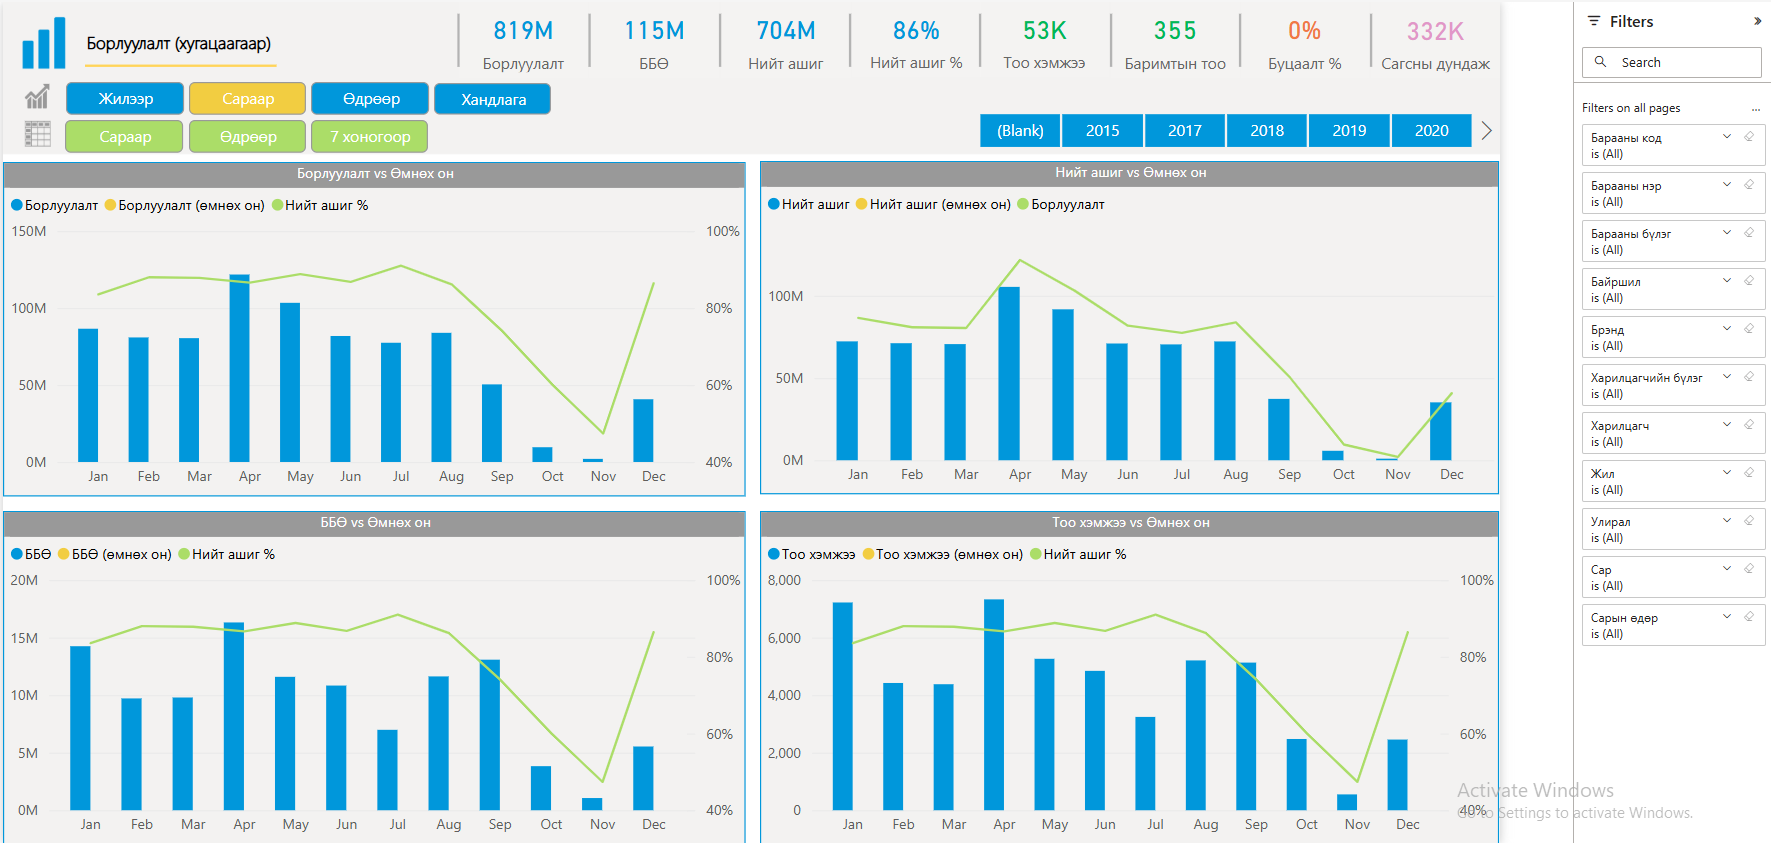Select the 2015 year slicer tile
This screenshot has width=1771, height=843.
(x=1102, y=131)
